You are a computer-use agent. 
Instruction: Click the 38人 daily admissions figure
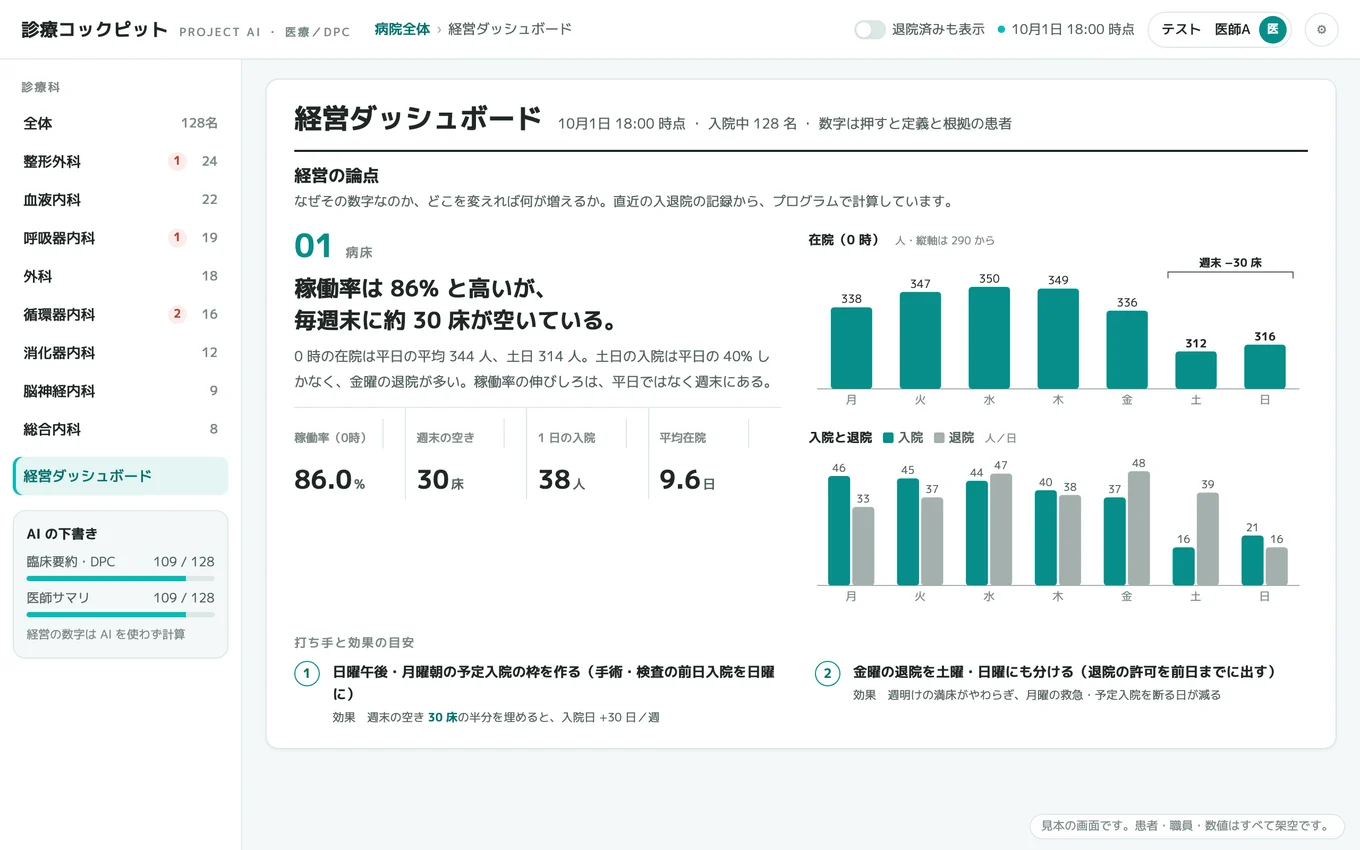[x=561, y=480]
